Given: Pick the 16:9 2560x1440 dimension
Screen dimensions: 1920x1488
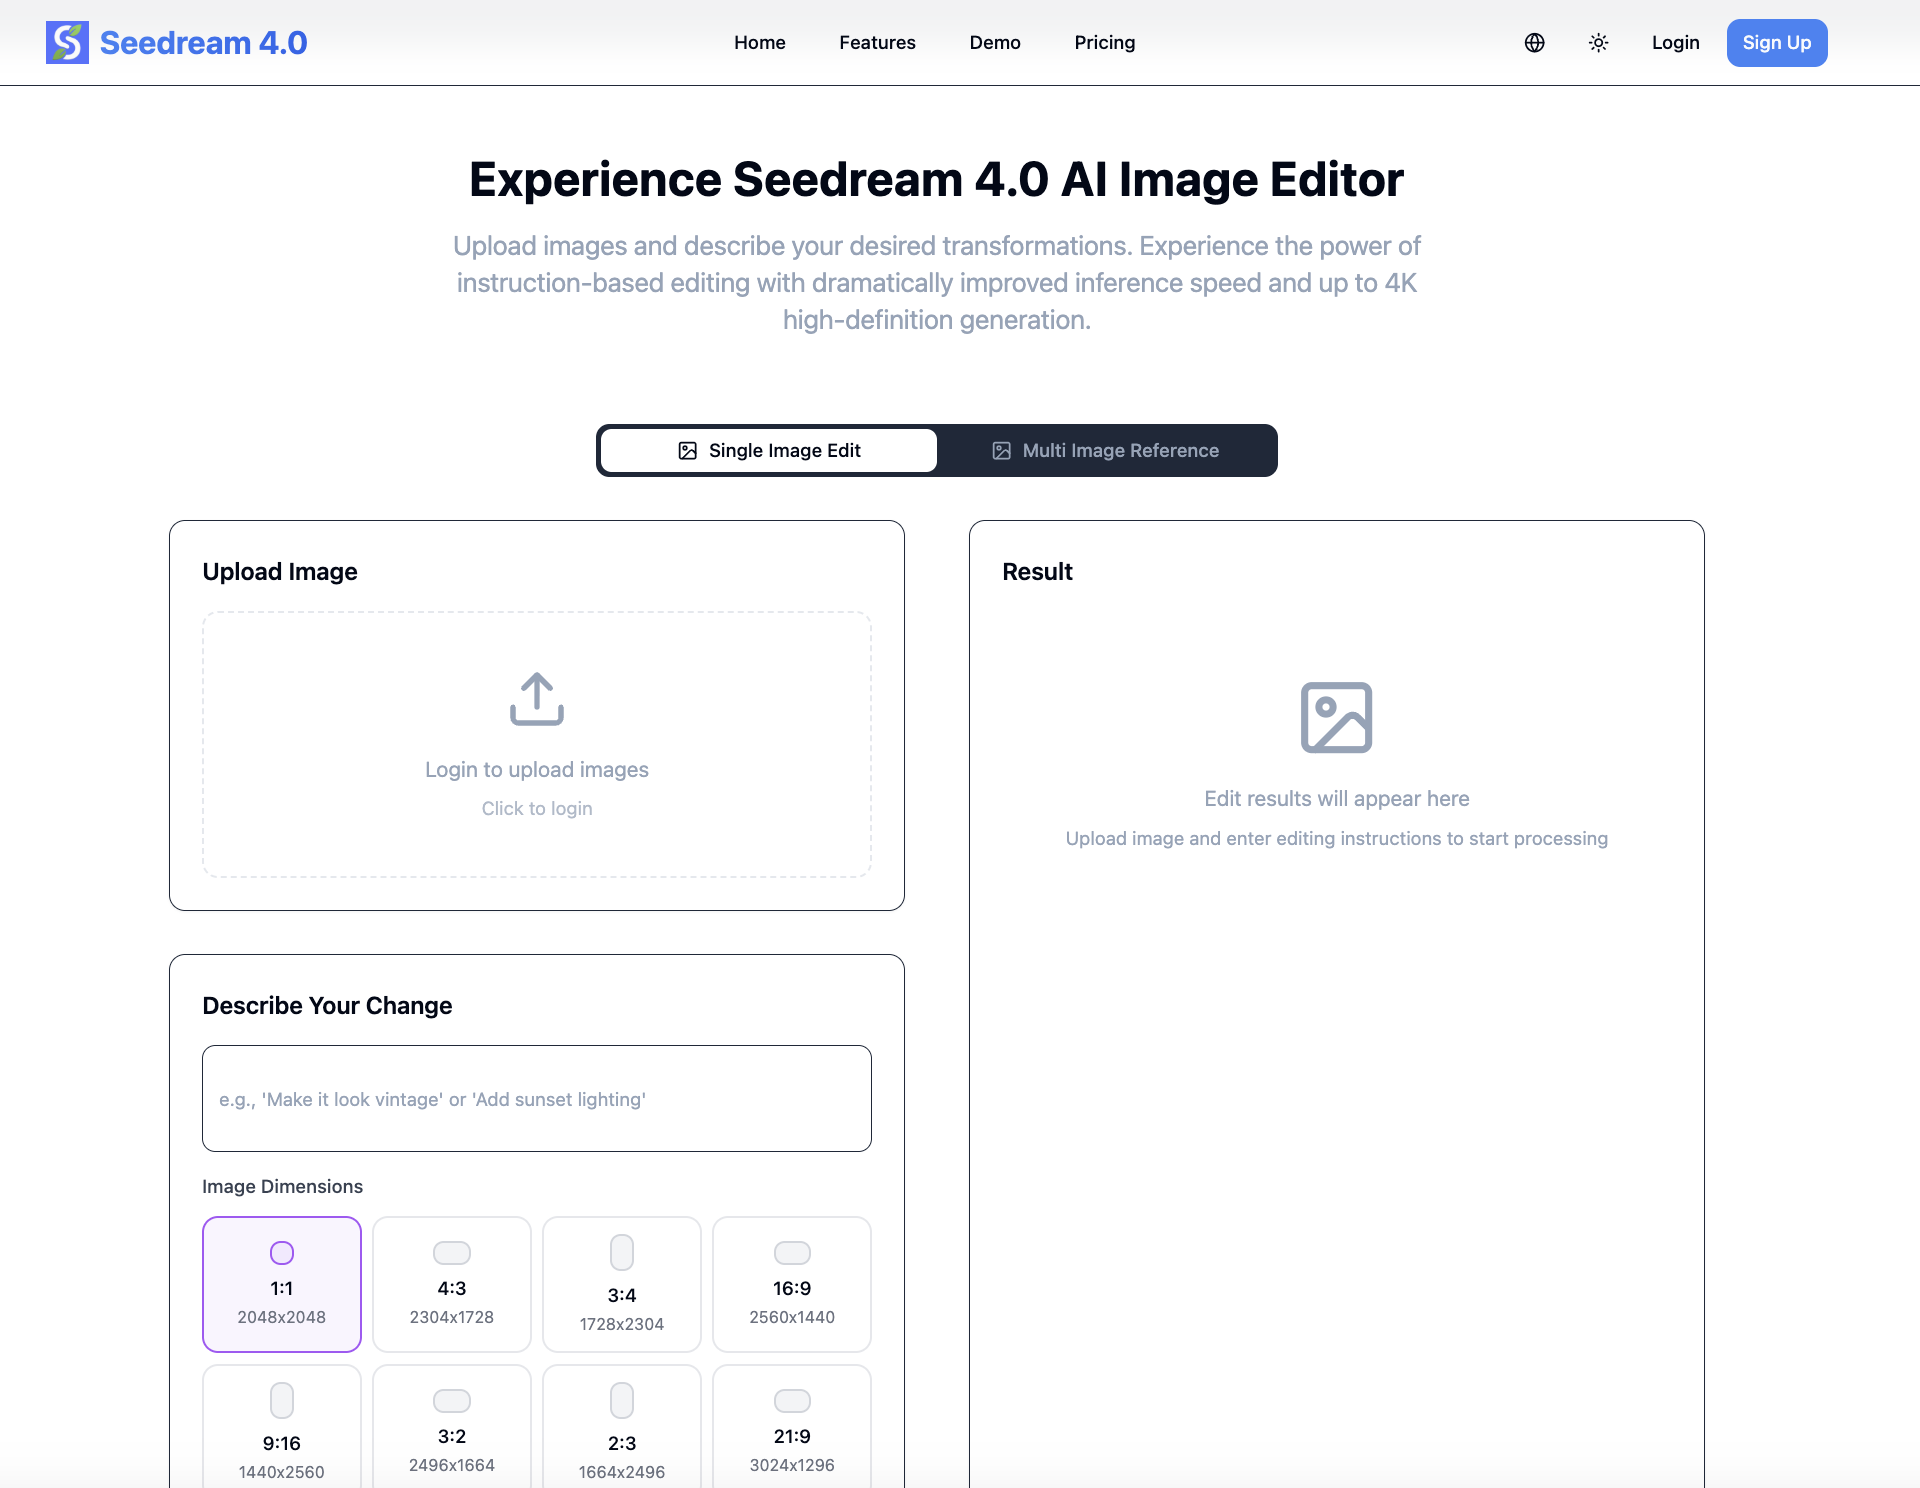Looking at the screenshot, I should (792, 1284).
